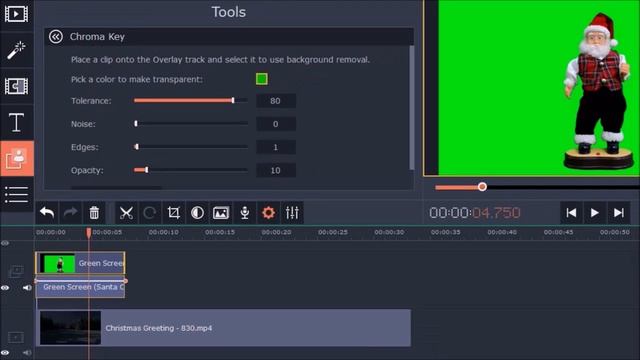Click green color swatch to pick transparent color

262,79
